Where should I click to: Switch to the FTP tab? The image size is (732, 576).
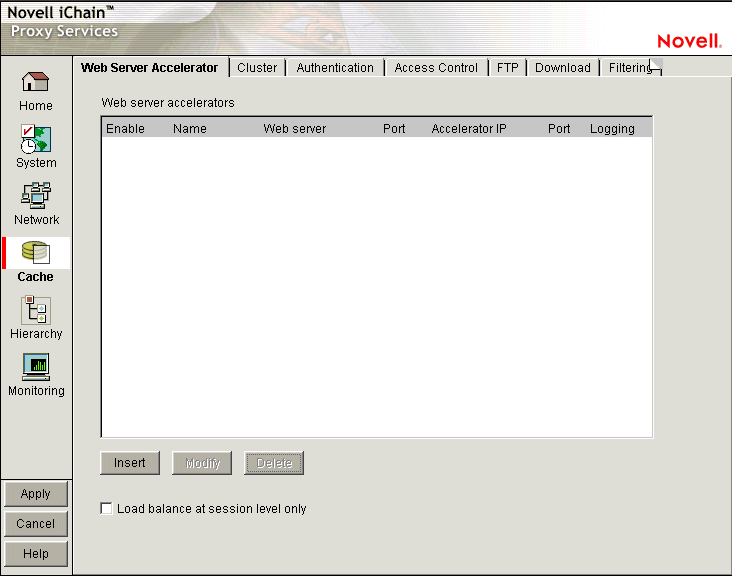pyautogui.click(x=507, y=68)
